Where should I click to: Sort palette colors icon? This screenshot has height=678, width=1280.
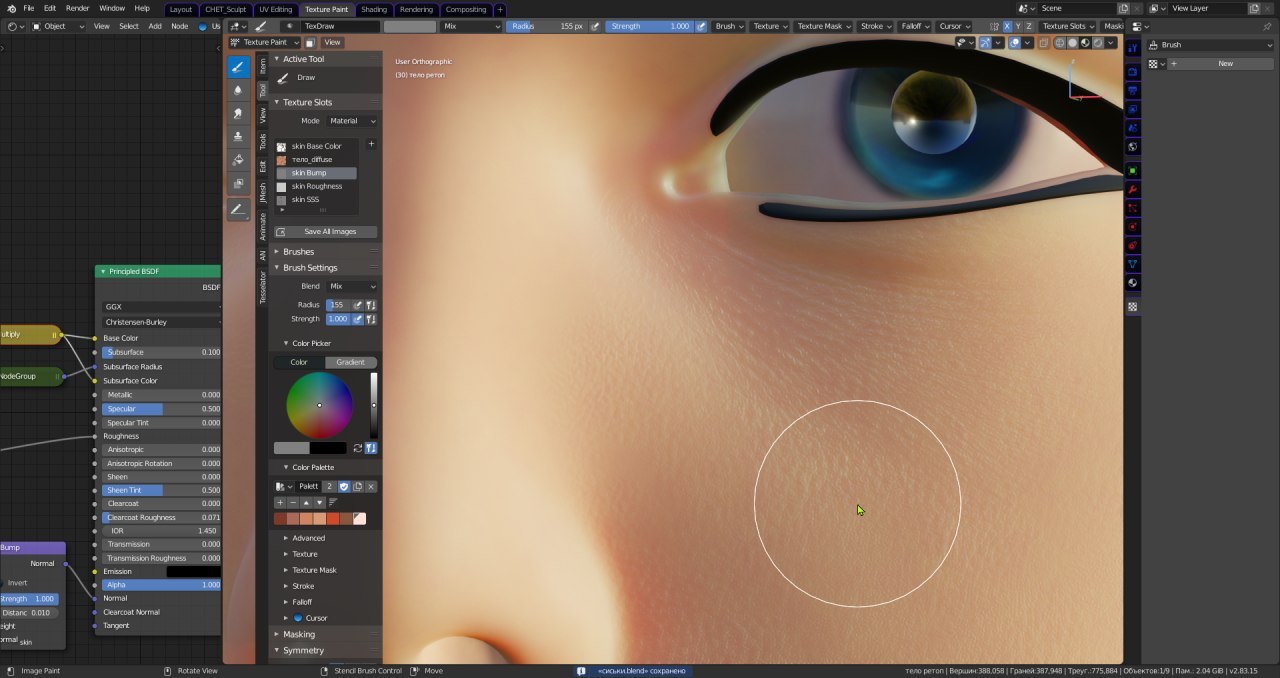click(333, 502)
